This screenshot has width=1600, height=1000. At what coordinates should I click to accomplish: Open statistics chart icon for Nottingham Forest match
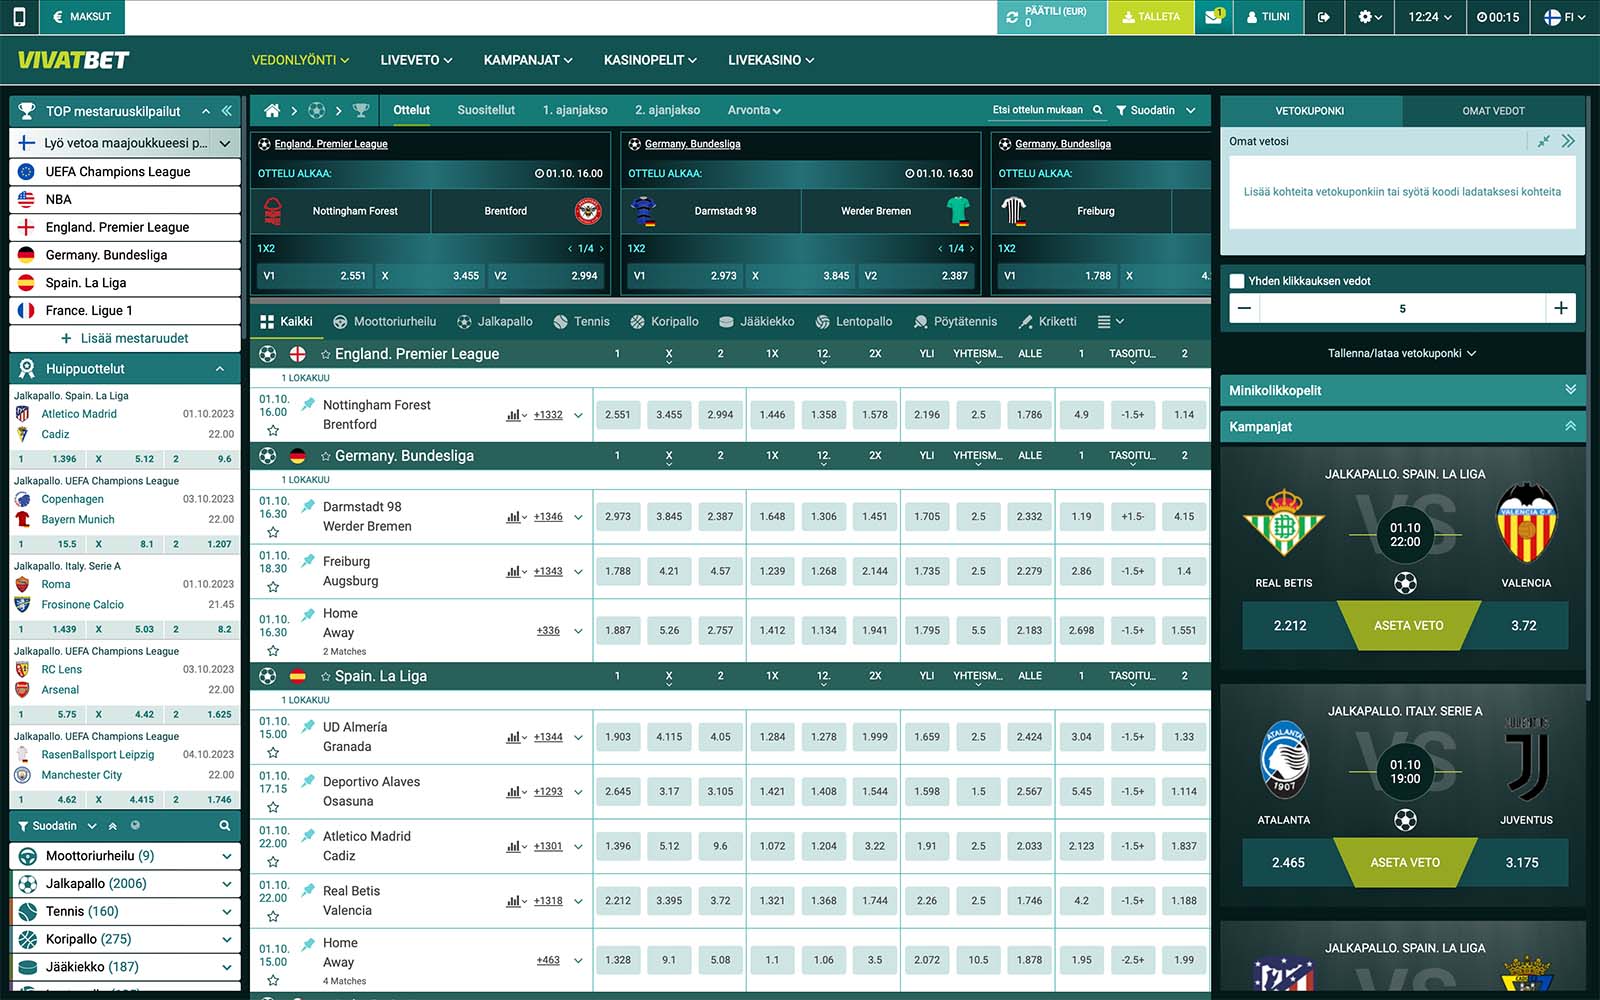[x=513, y=415]
